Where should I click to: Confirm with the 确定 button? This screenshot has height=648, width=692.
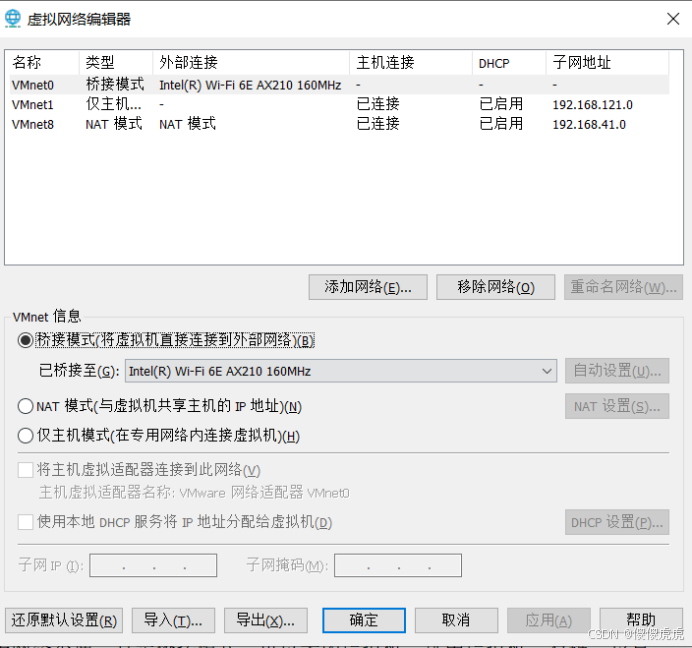tap(364, 620)
